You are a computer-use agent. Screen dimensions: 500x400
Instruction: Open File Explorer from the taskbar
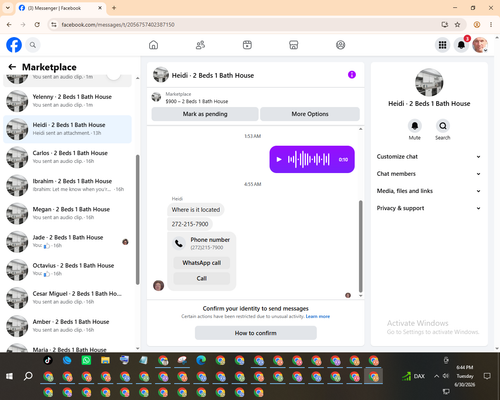(x=105, y=360)
